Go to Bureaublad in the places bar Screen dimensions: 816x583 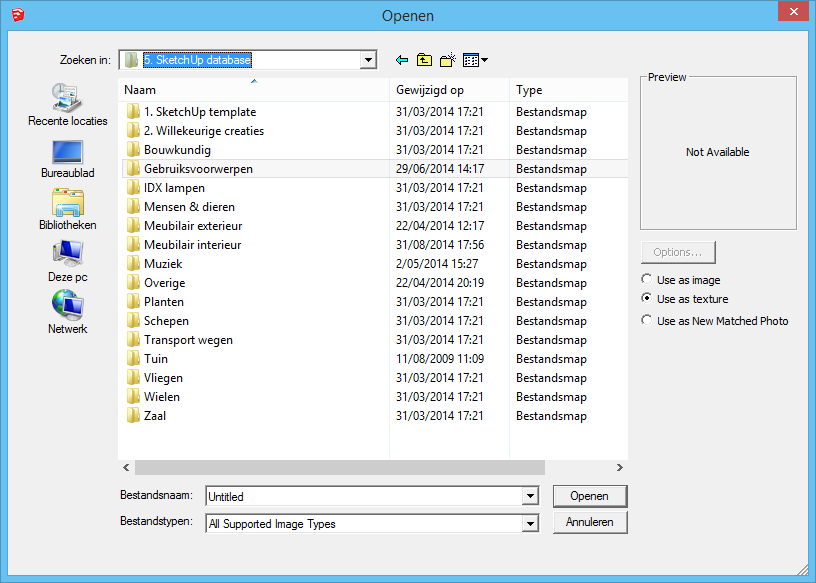pos(68,159)
